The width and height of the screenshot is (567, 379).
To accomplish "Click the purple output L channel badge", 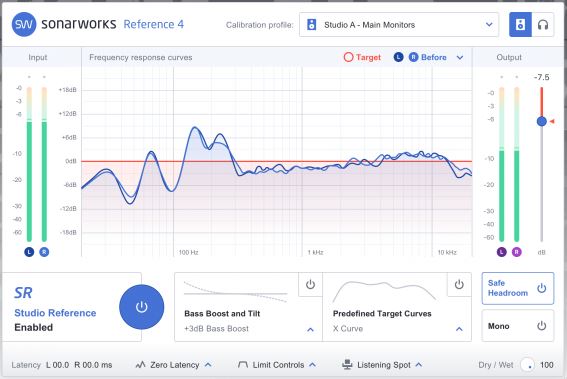I will pyautogui.click(x=502, y=252).
